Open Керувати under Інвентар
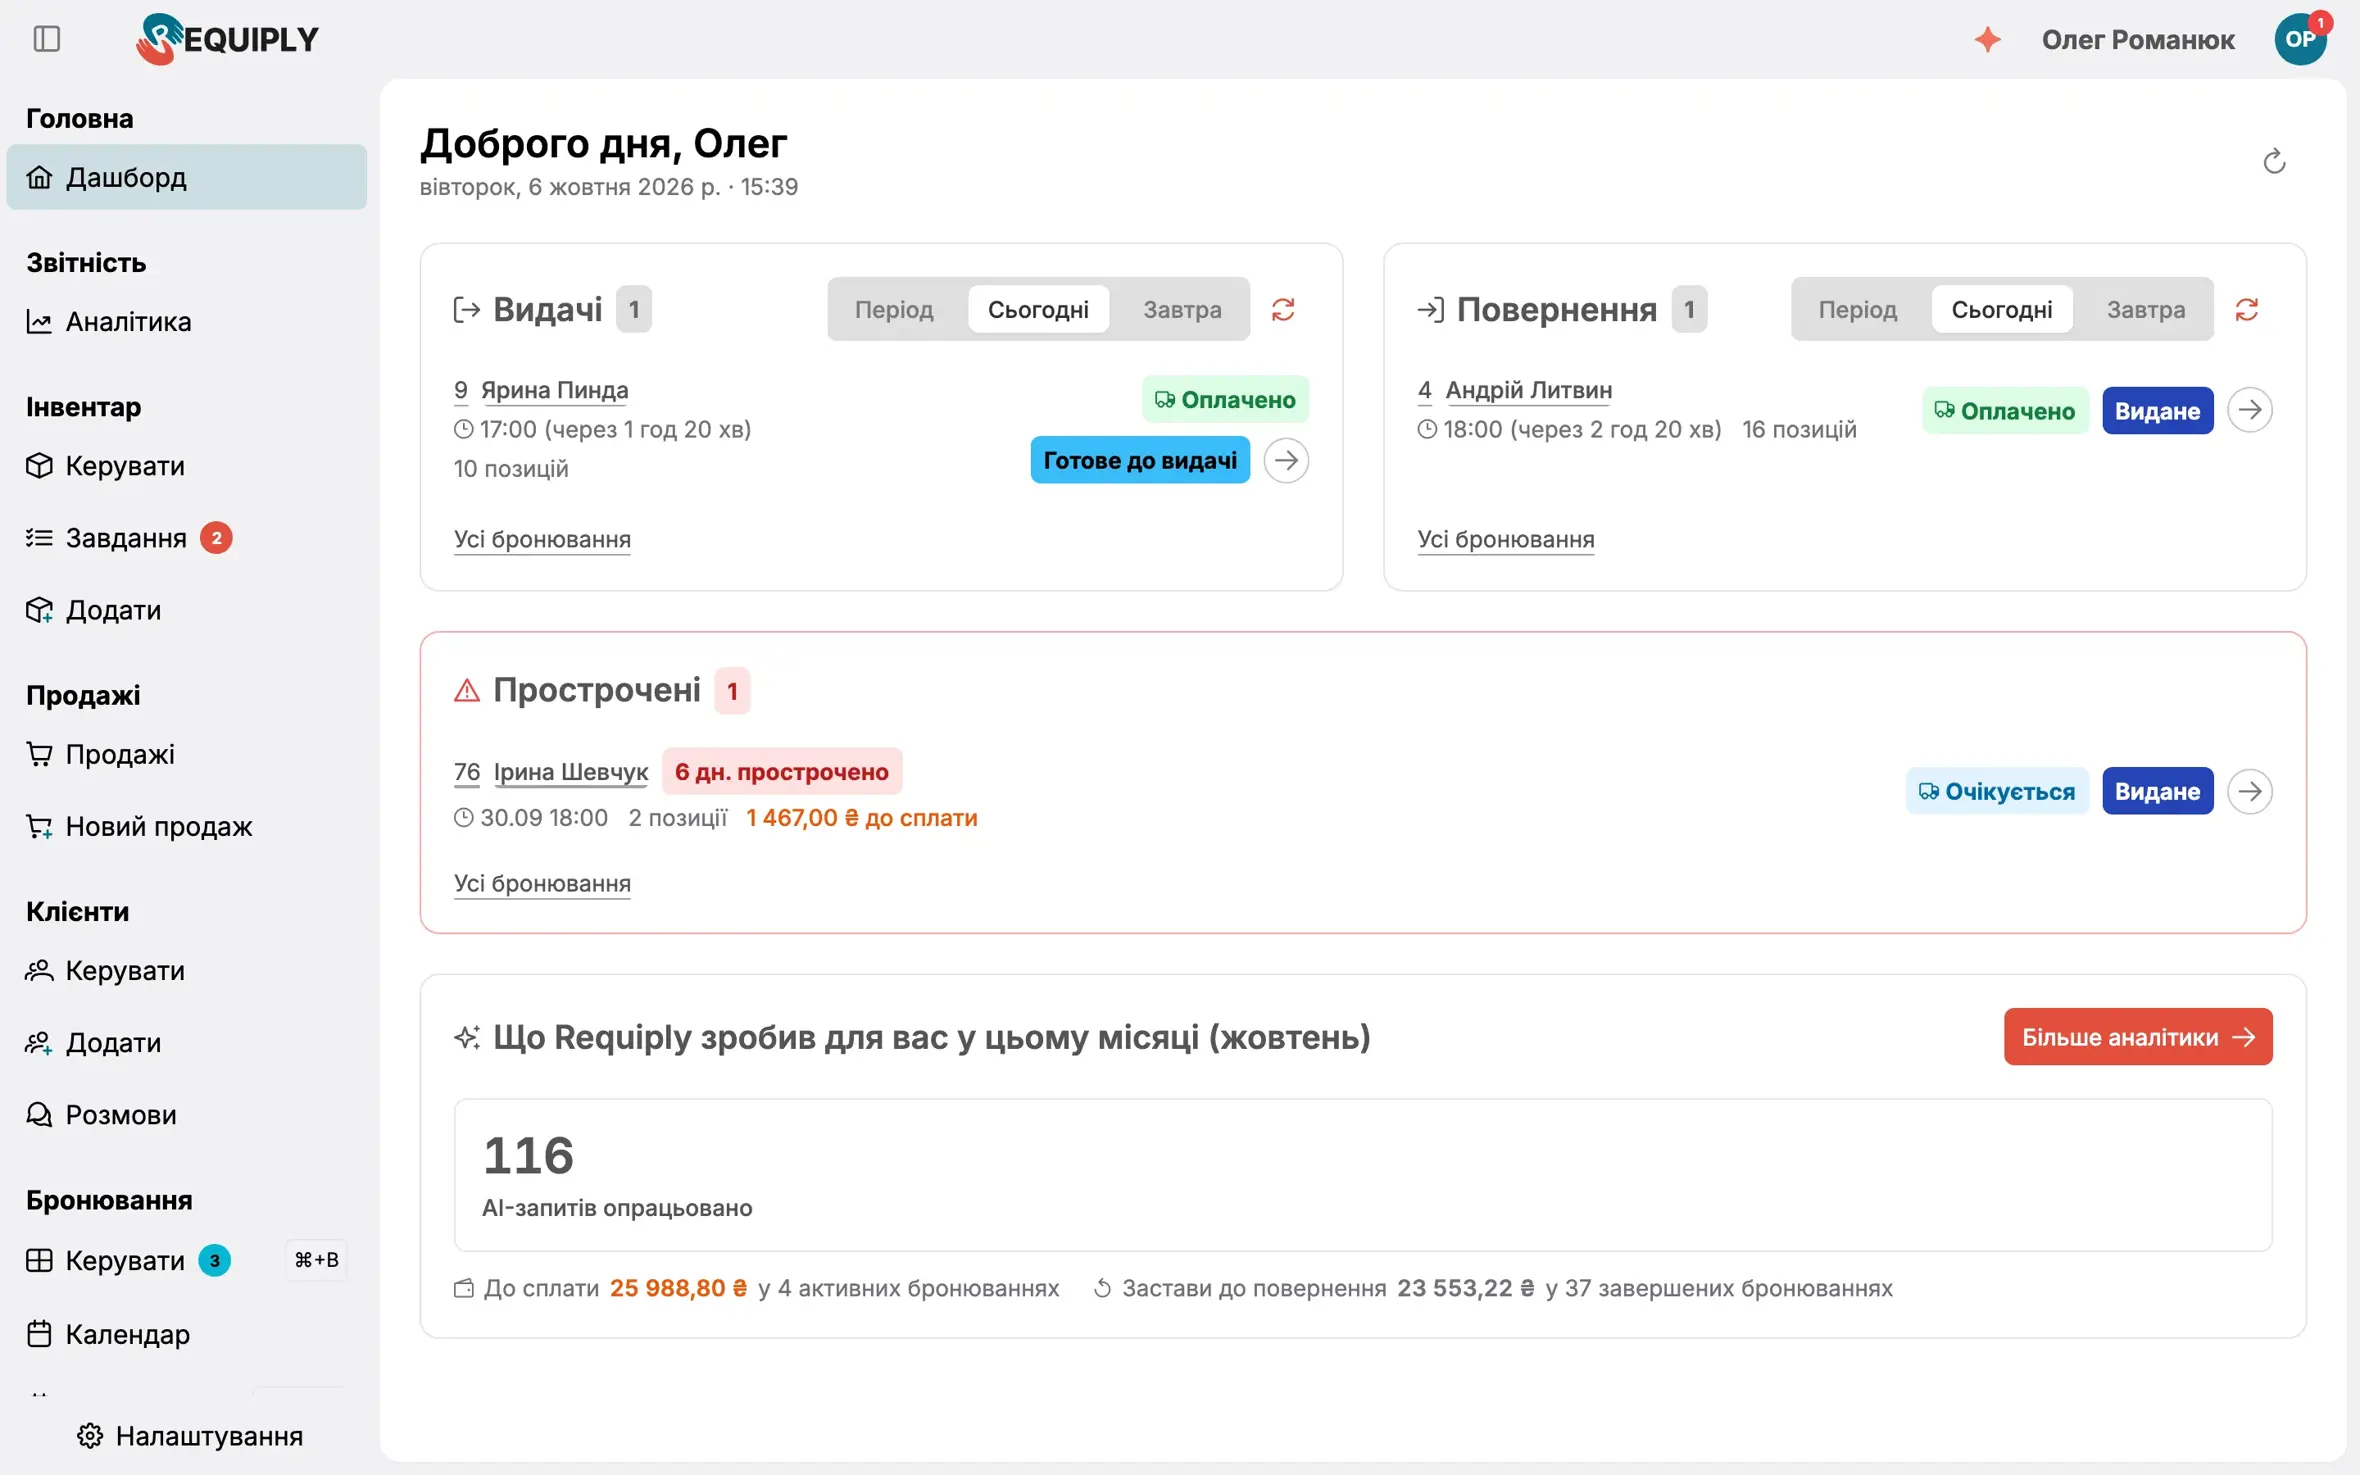The image size is (2360, 1475). coord(187,465)
